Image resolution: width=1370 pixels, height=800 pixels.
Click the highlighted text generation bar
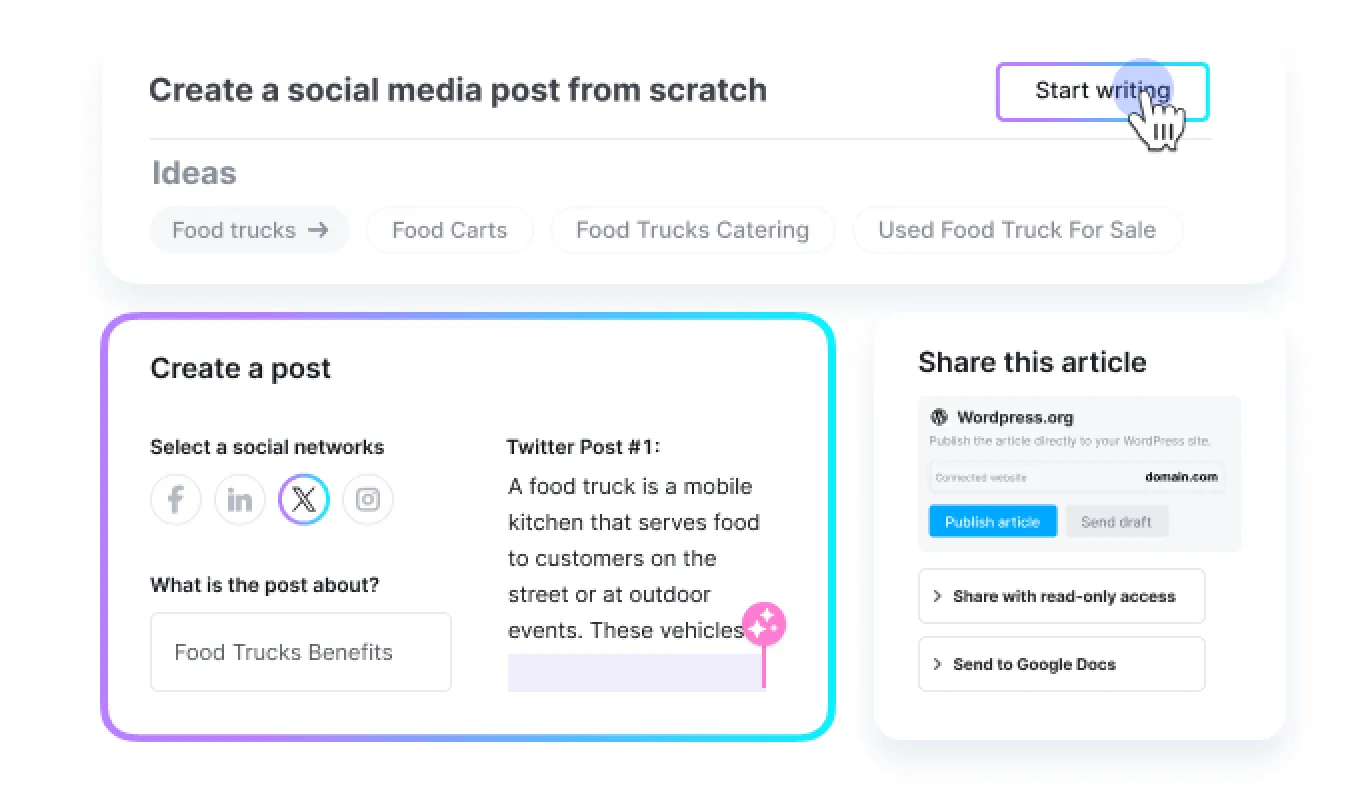634,672
